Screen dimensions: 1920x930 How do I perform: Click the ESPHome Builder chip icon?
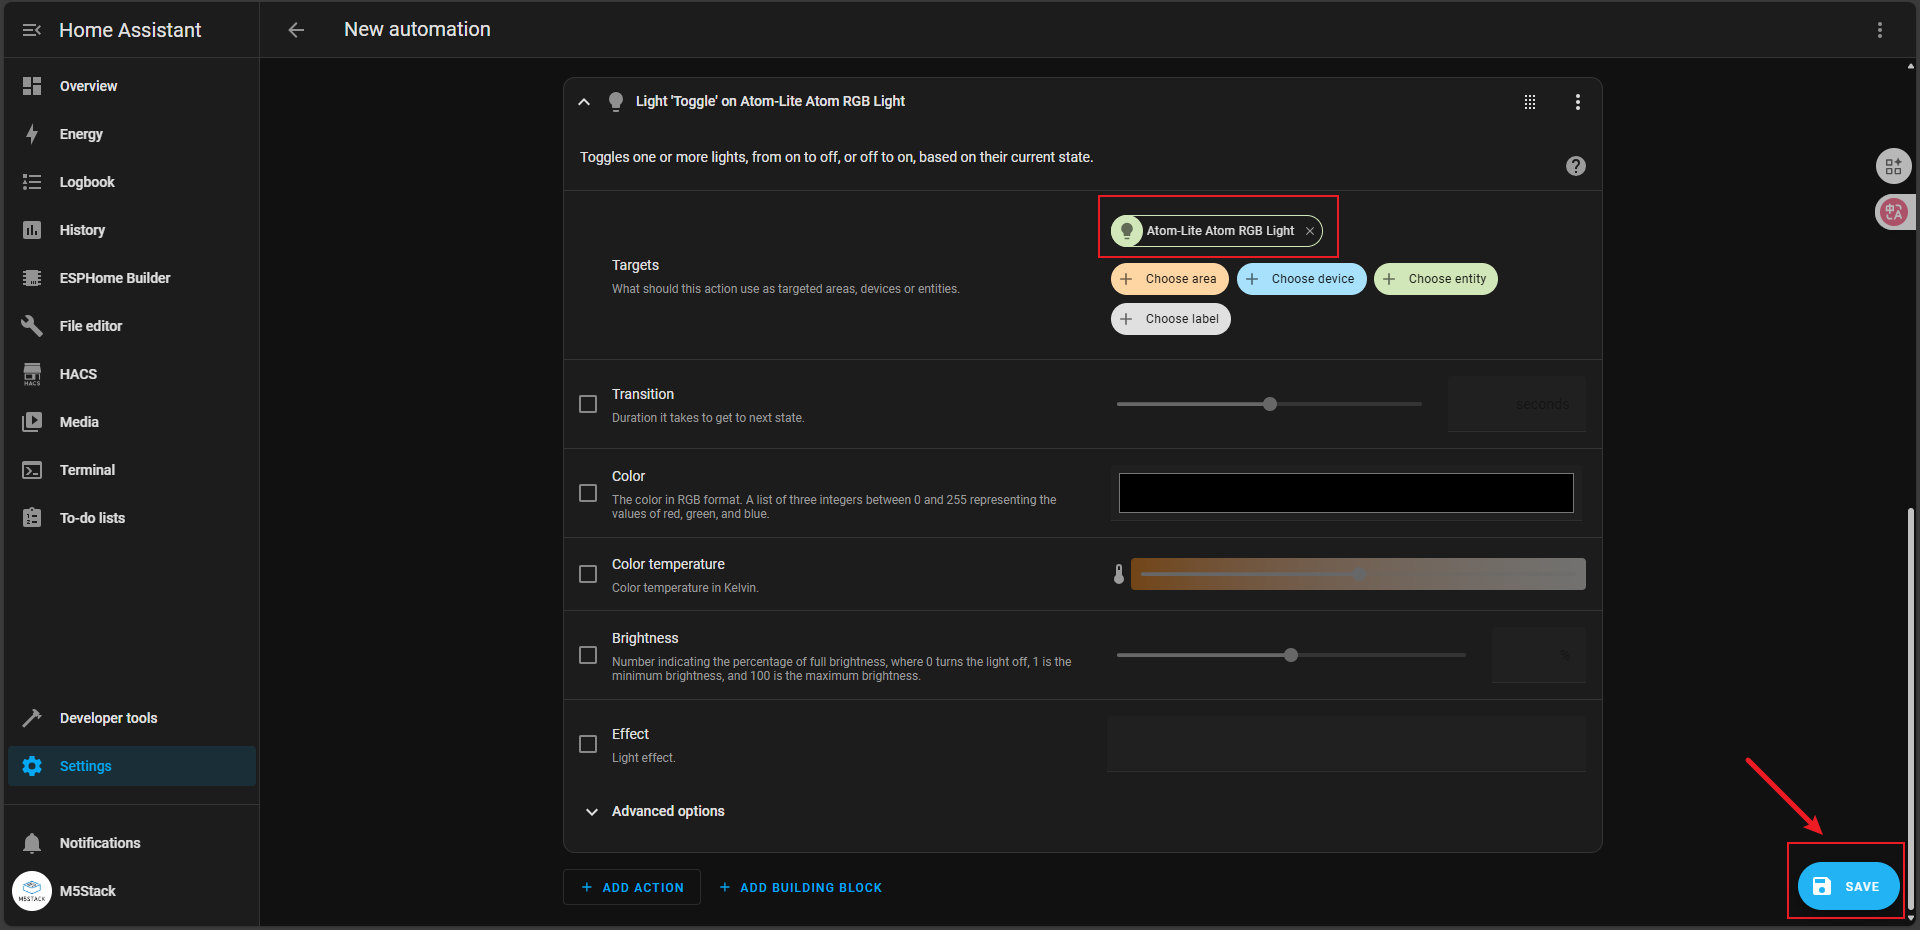[32, 278]
